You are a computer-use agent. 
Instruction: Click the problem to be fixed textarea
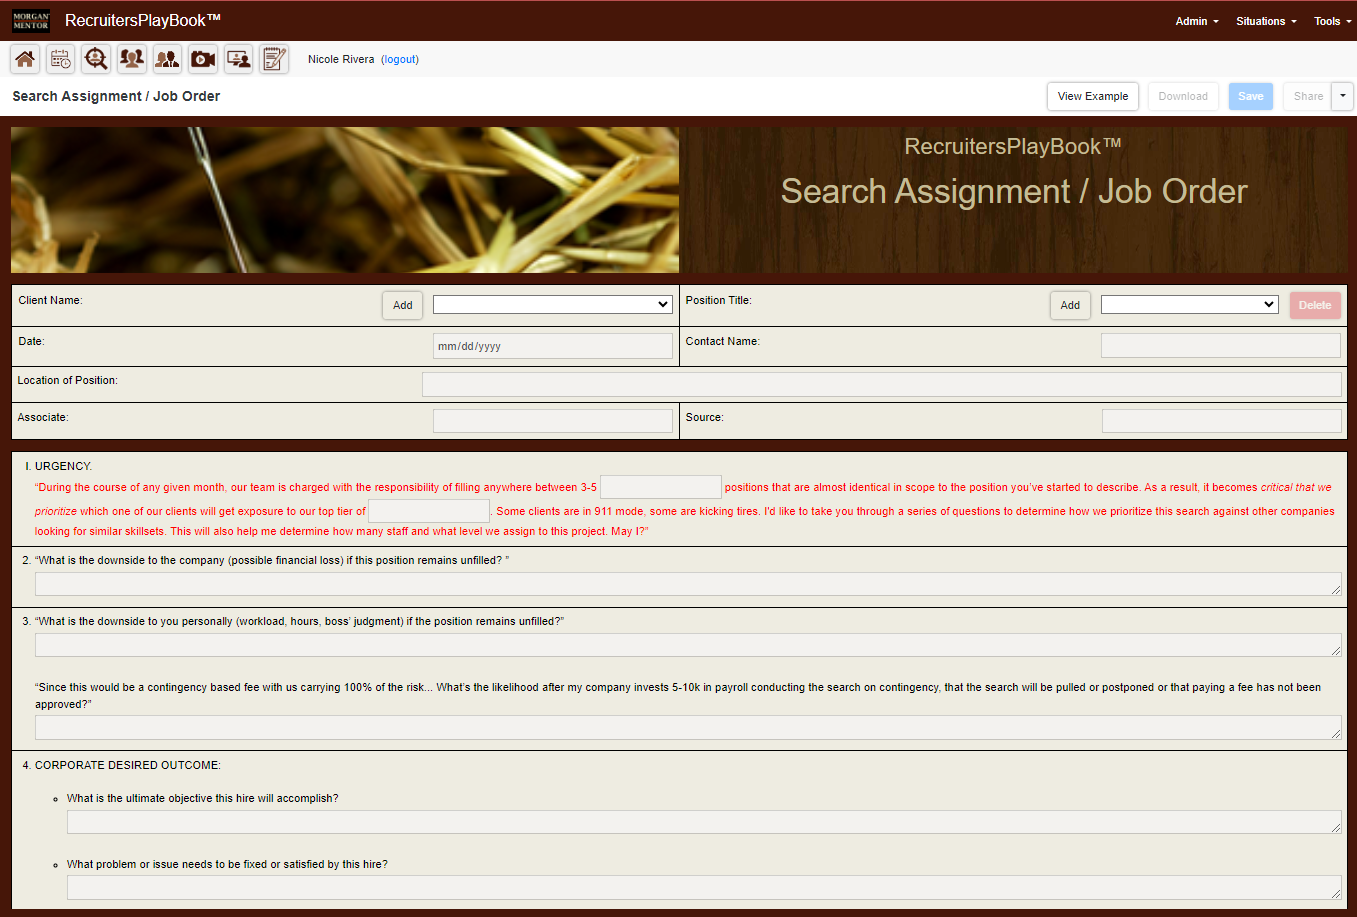tap(704, 888)
